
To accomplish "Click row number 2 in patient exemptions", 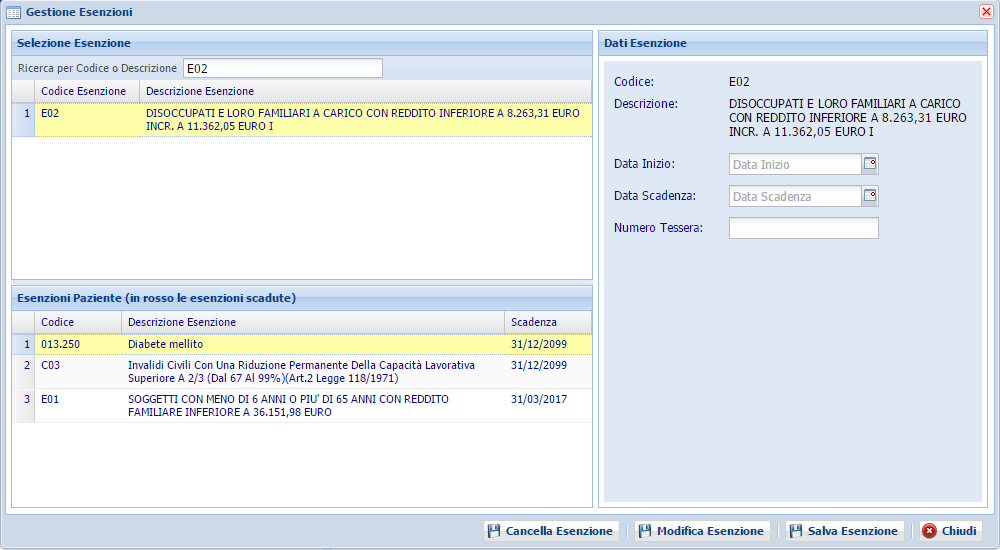I will pyautogui.click(x=24, y=371).
